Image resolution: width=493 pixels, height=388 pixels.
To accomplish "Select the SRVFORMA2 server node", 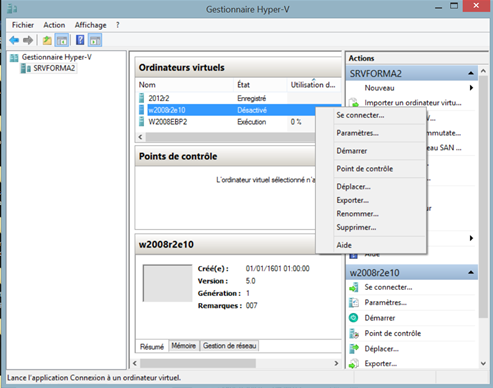I will click(x=54, y=68).
